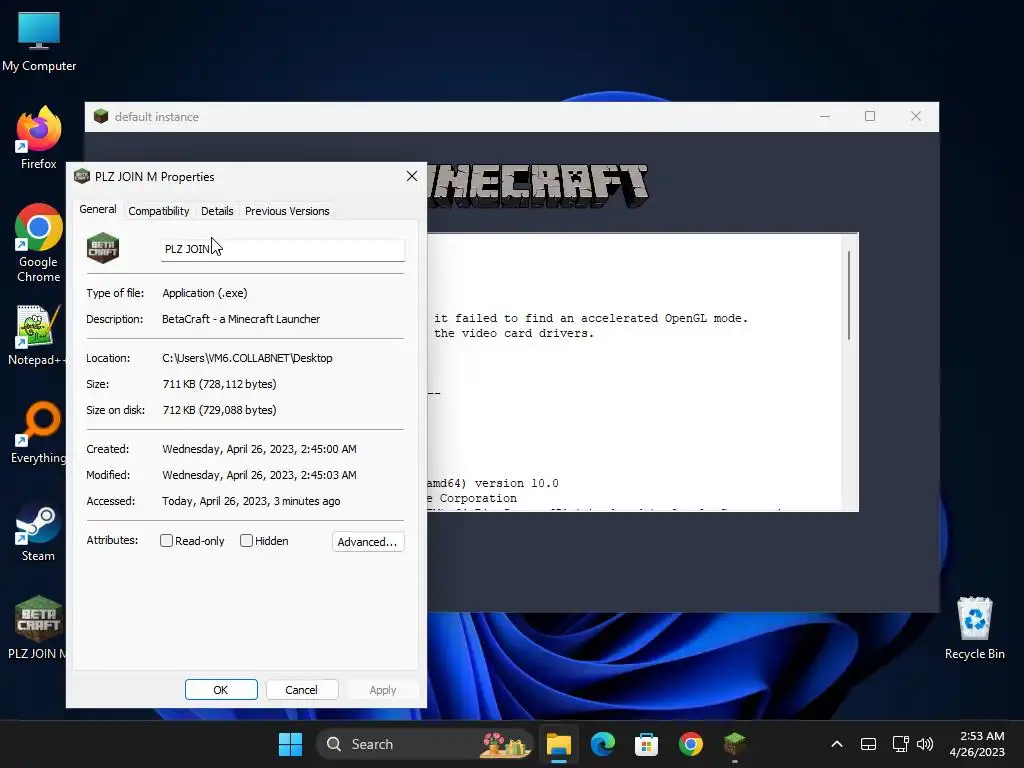
Task: Click the Created date value 2:45:00 AM
Action: [259, 449]
